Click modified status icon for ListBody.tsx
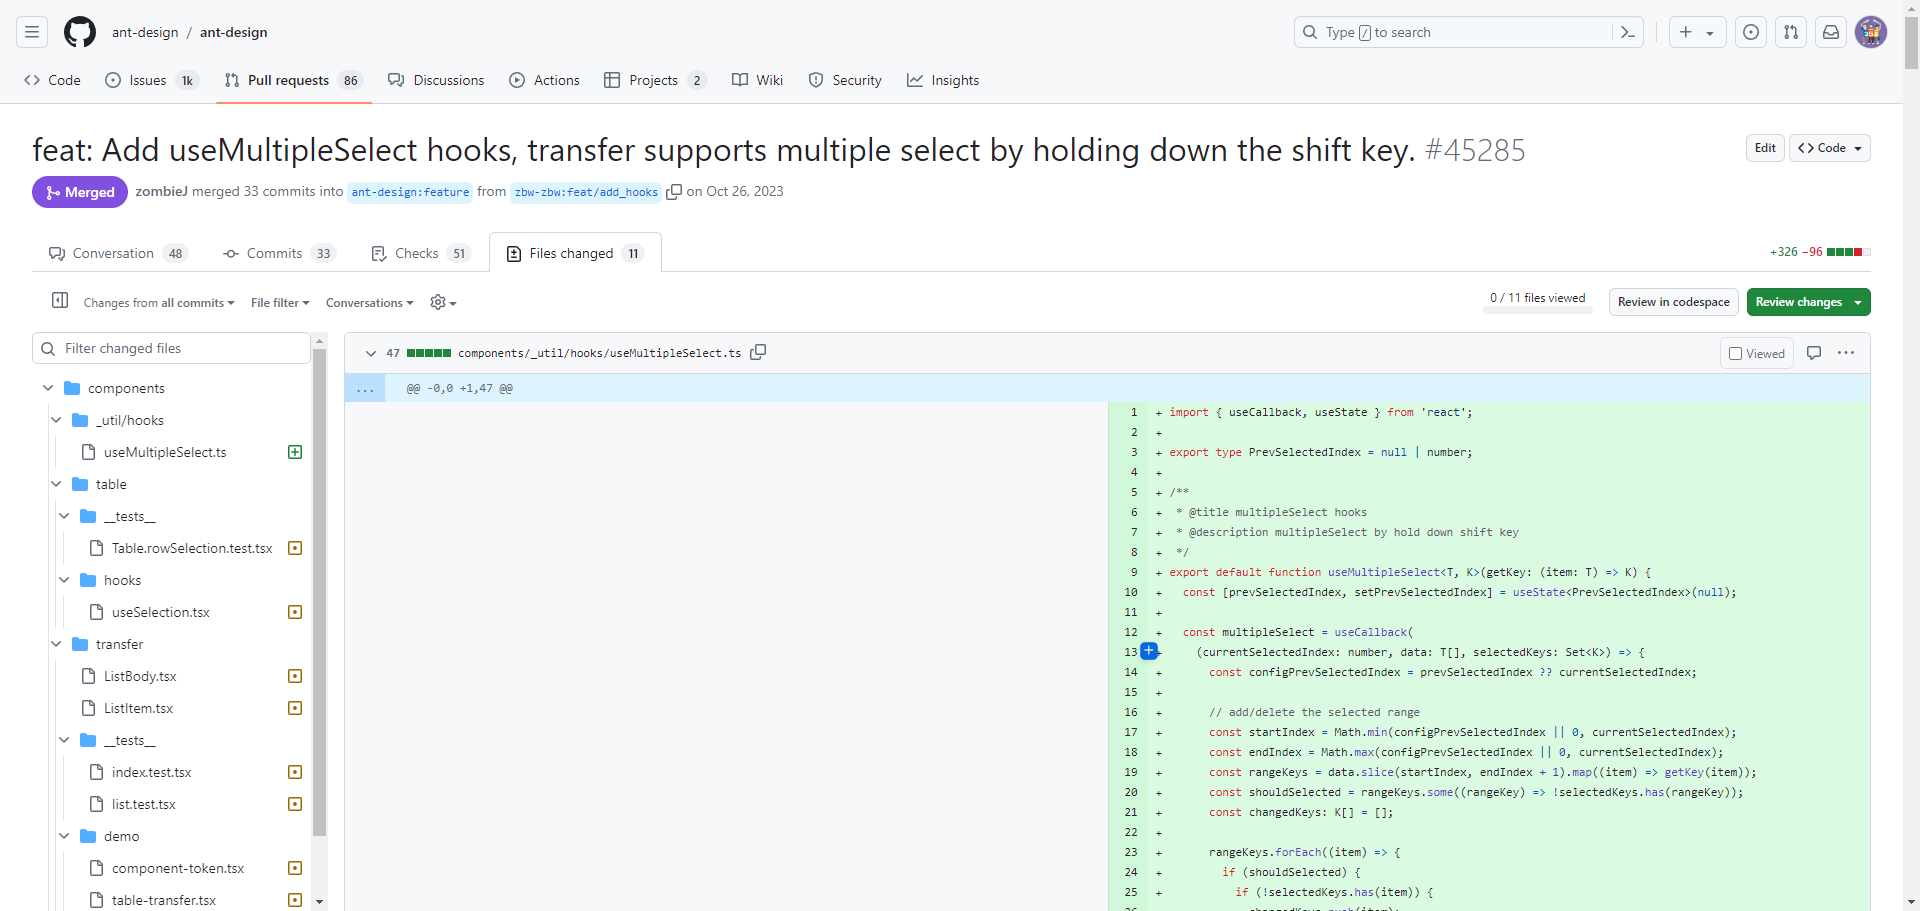1920x911 pixels. (x=295, y=676)
